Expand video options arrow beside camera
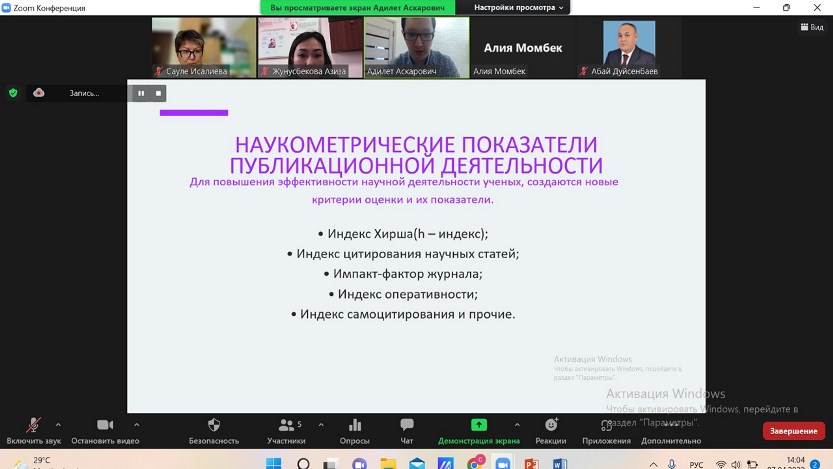 pos(137,424)
